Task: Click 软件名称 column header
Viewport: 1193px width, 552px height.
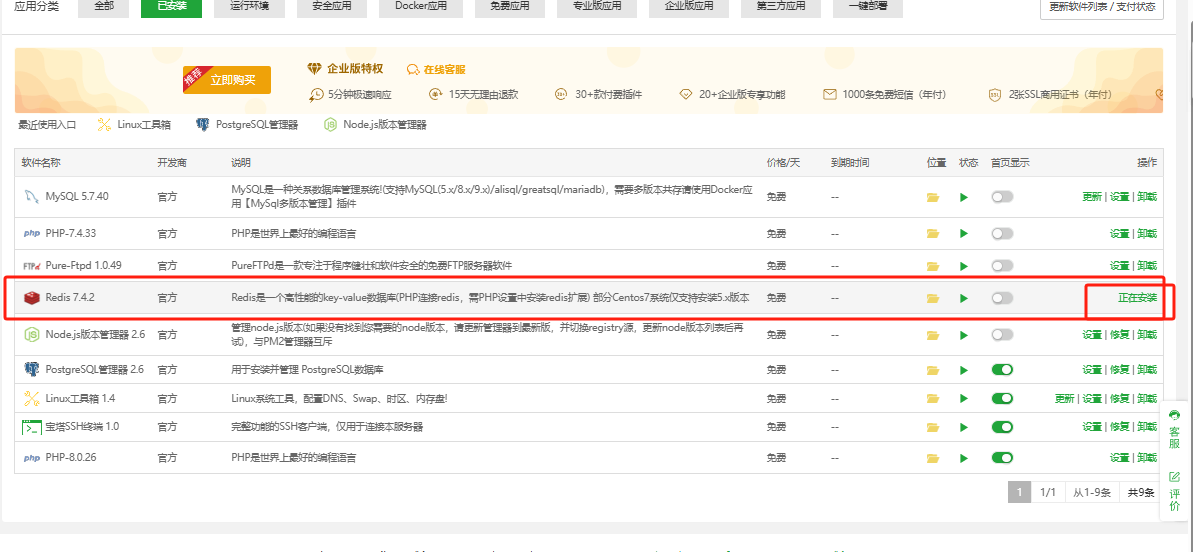Action: point(41,163)
